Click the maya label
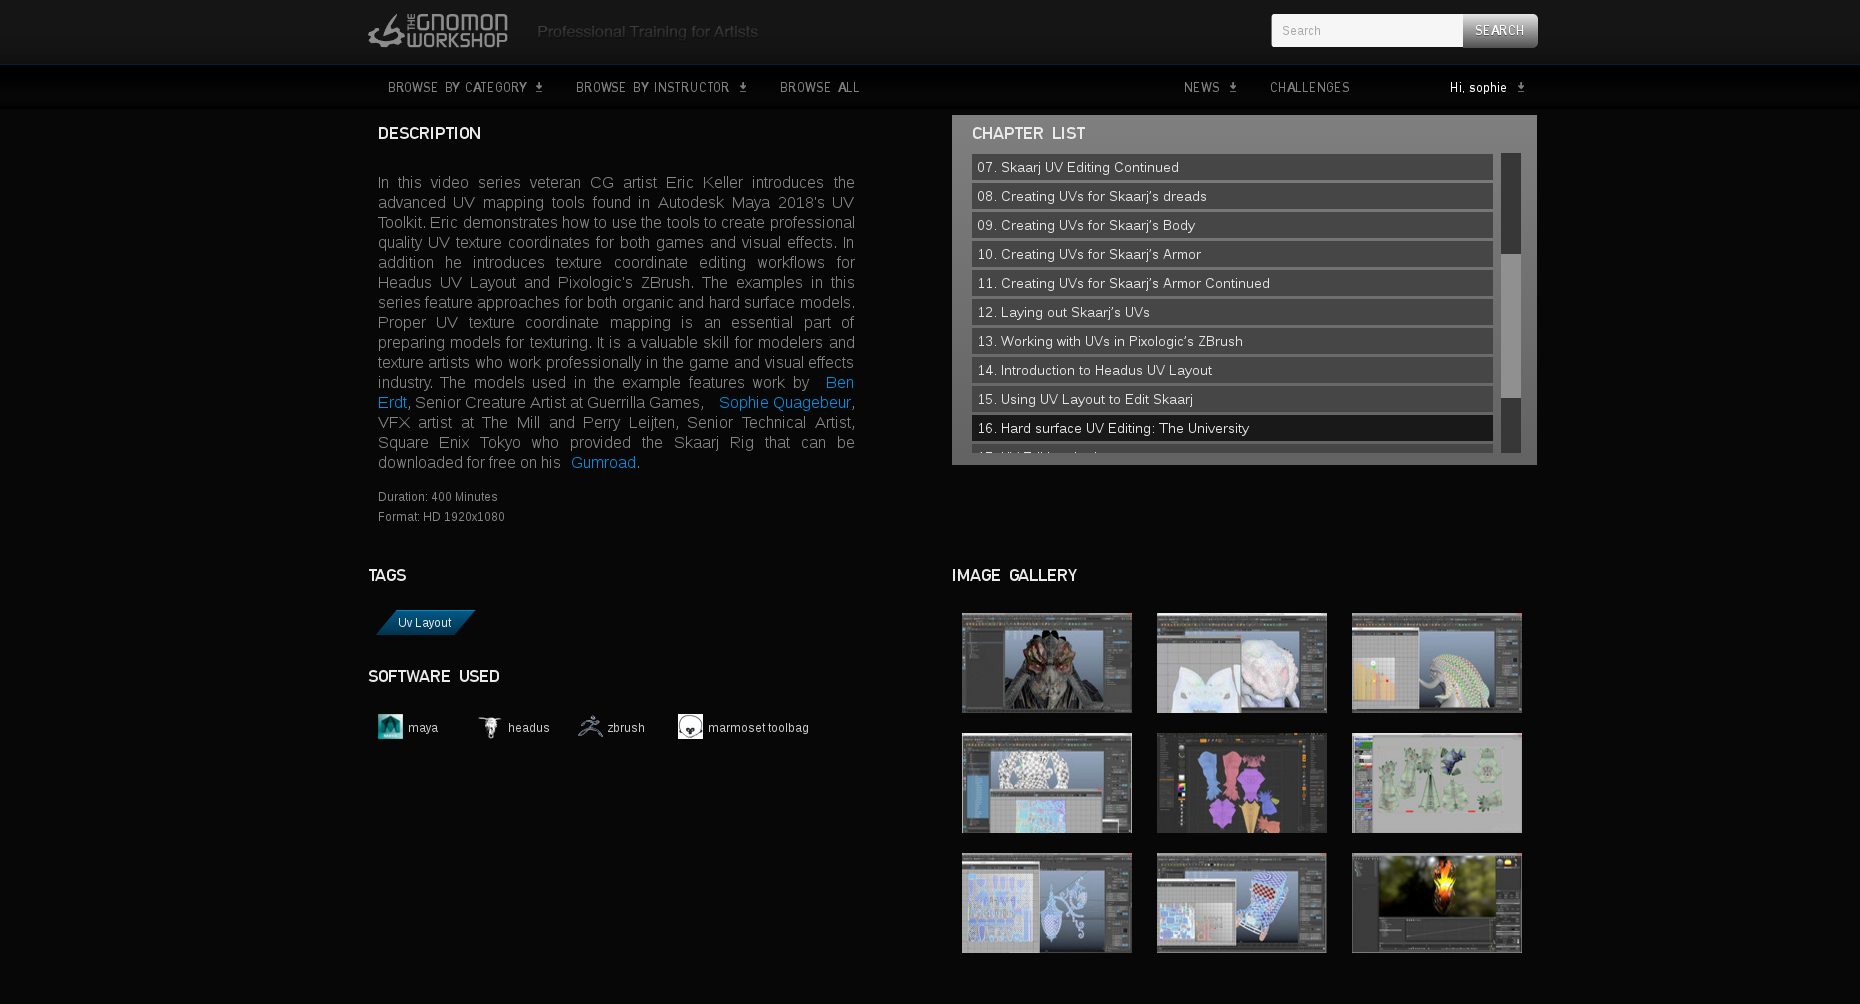 [423, 728]
